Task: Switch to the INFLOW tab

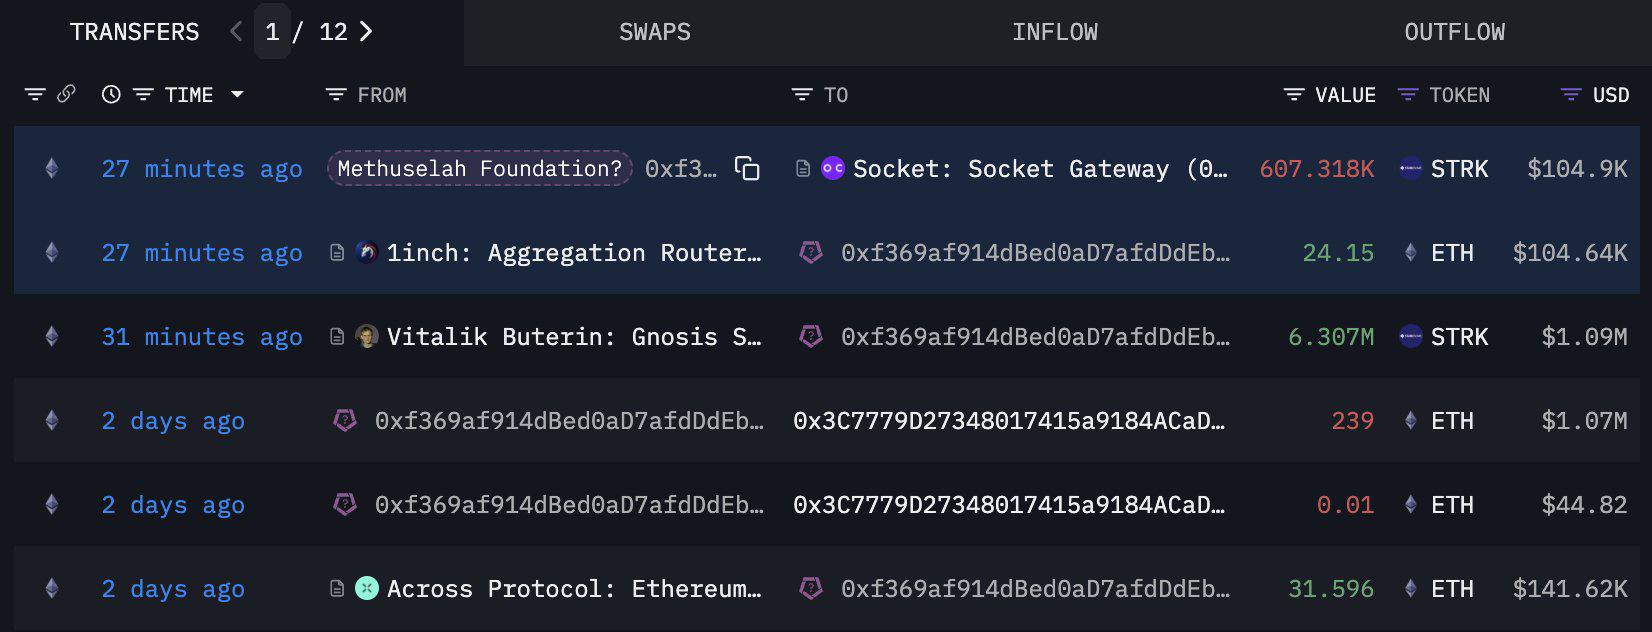Action: click(x=1054, y=32)
